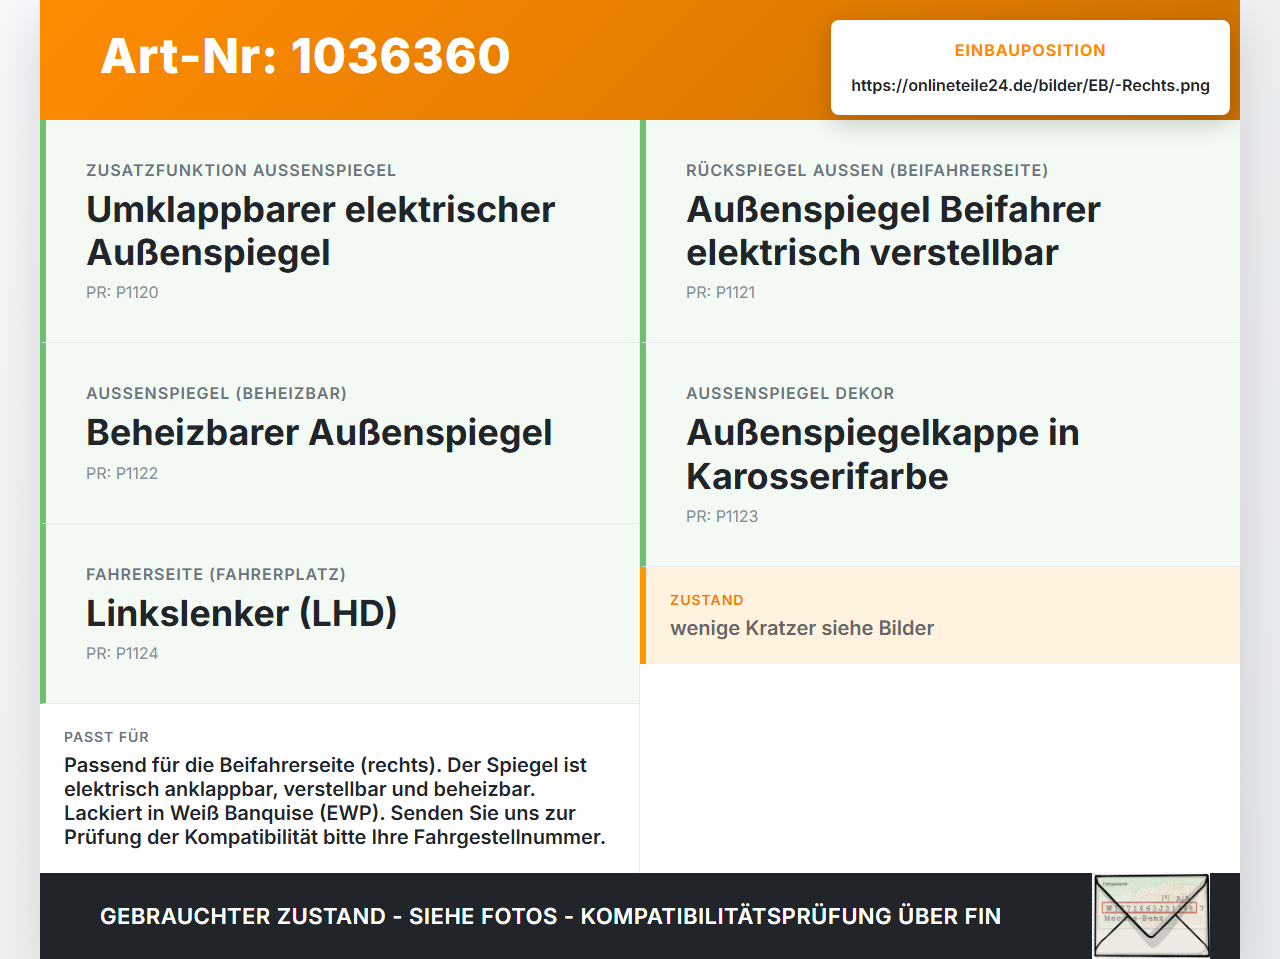Select the Einbauposition image URL text

tap(1030, 85)
